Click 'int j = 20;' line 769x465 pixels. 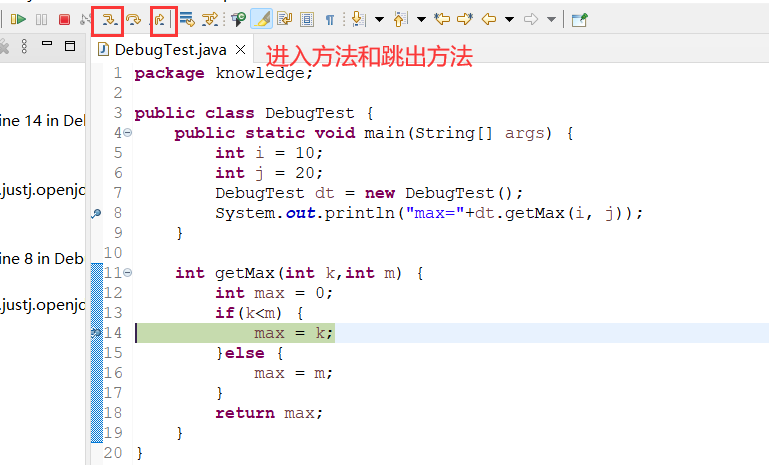[x=269, y=173]
